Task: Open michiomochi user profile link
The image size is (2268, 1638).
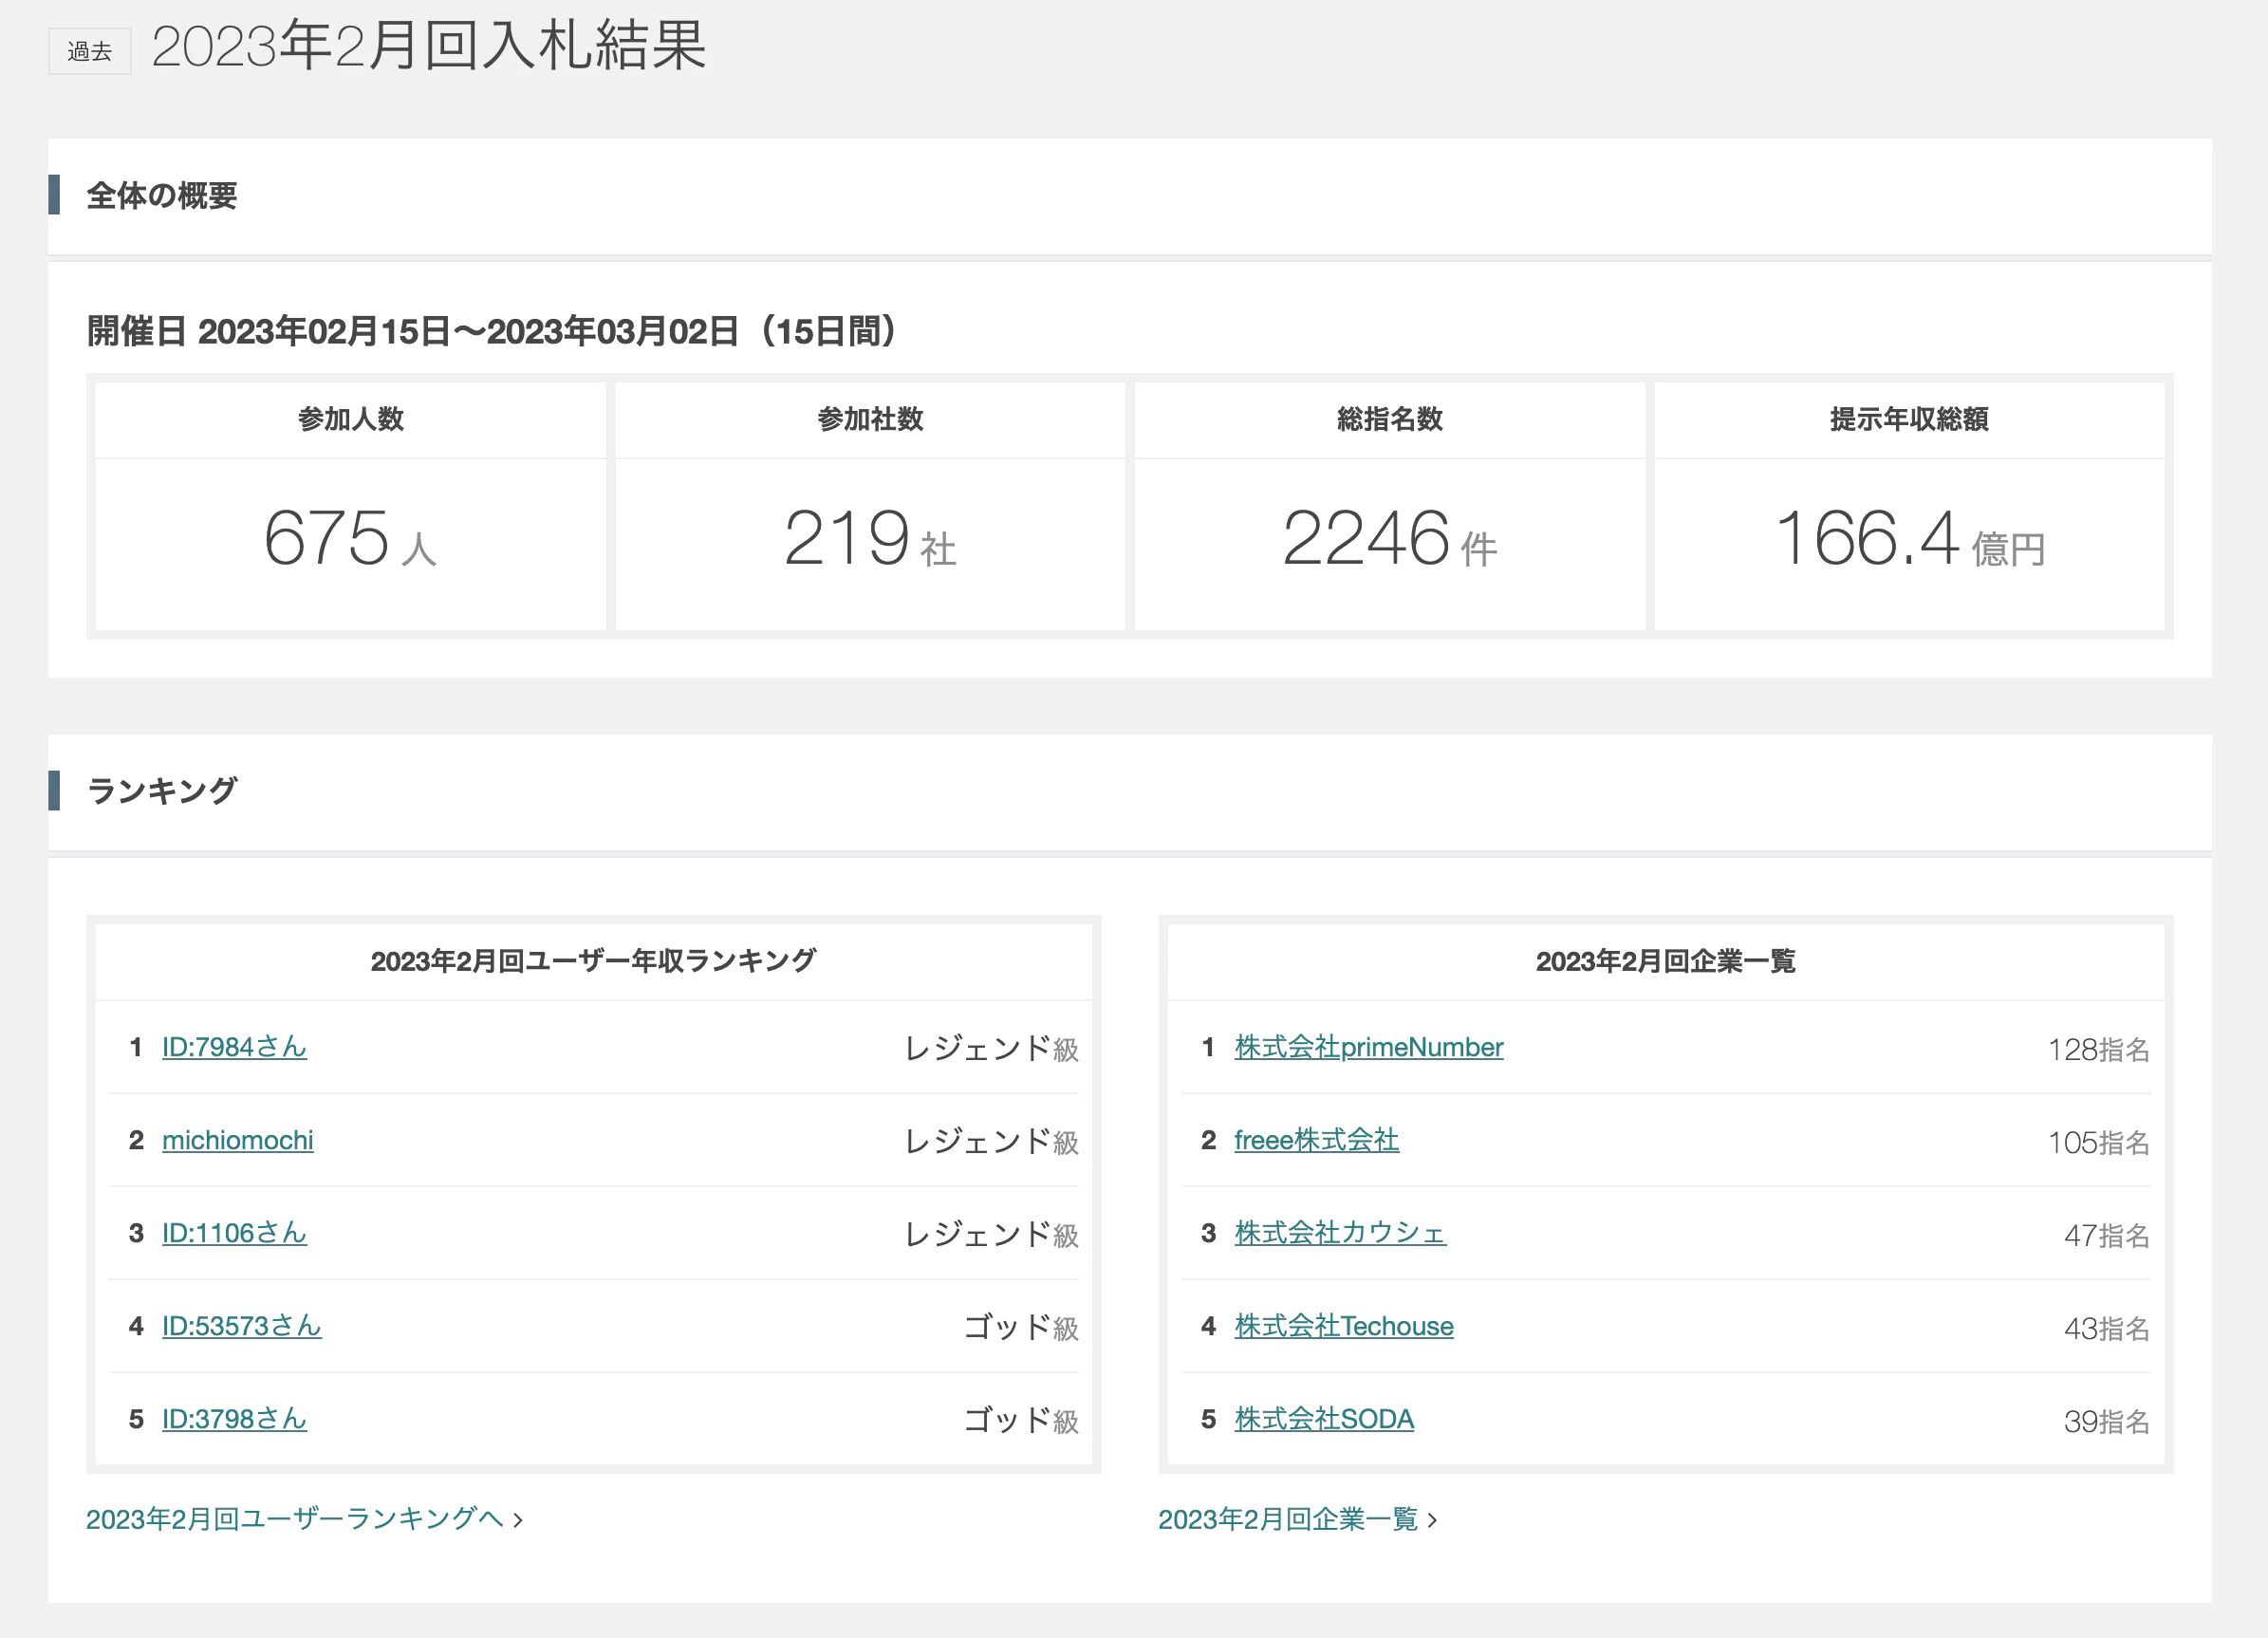Action: tap(238, 1140)
